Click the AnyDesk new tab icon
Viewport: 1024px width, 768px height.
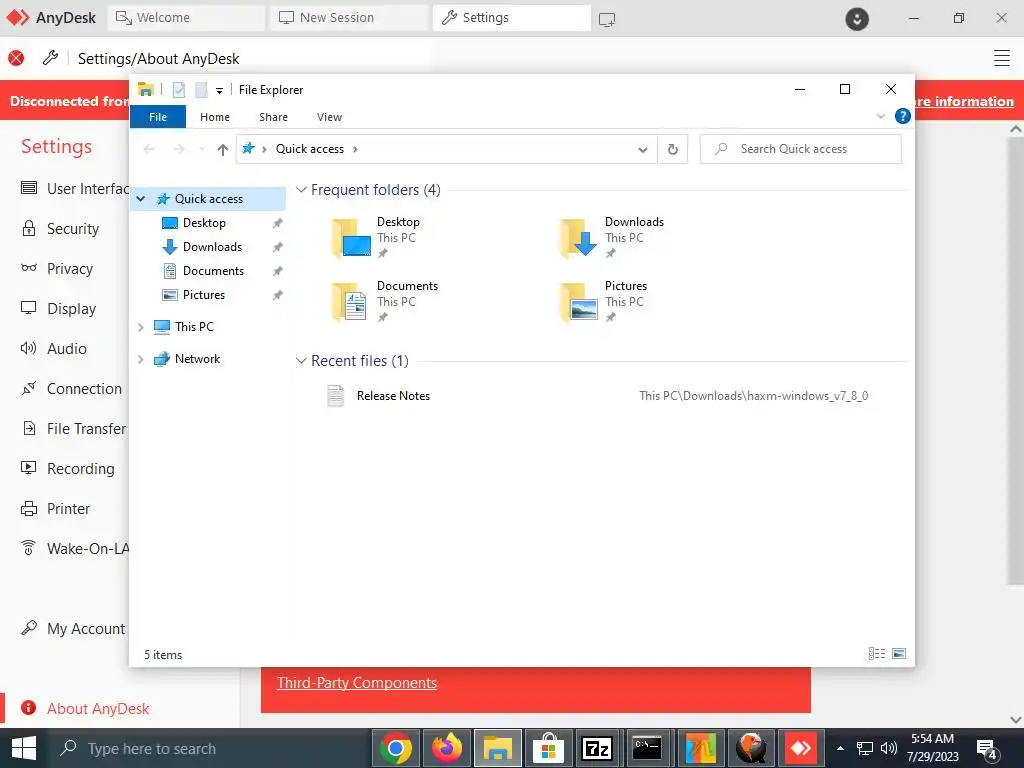(x=607, y=19)
